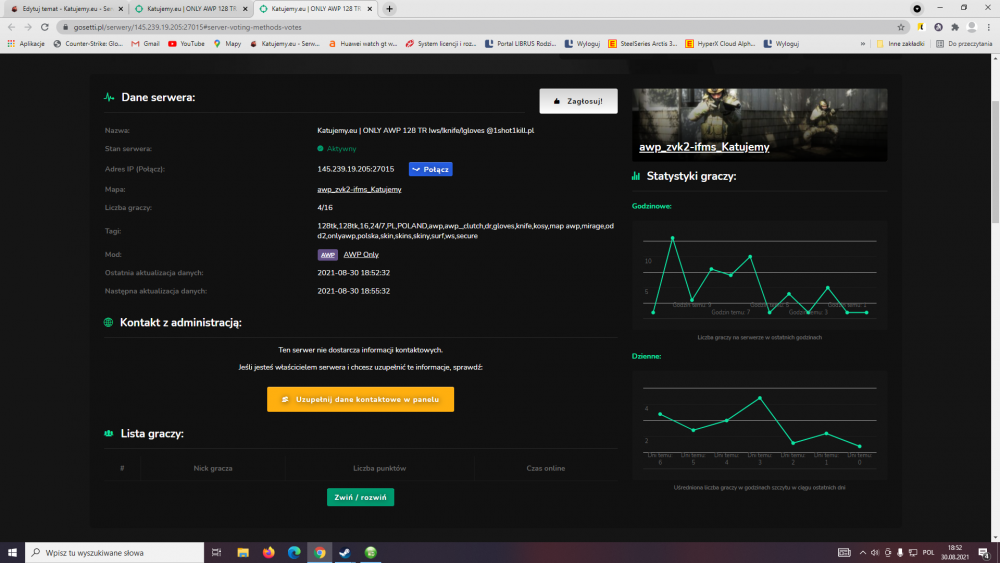
Task: Click the highest peak point on Godzinowe chart
Action: [672, 238]
